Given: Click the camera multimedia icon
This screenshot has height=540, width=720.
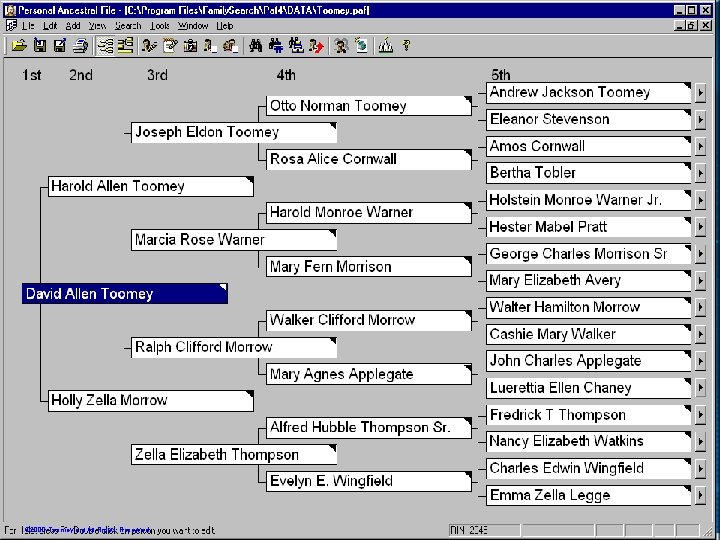Looking at the screenshot, I should 190,45.
